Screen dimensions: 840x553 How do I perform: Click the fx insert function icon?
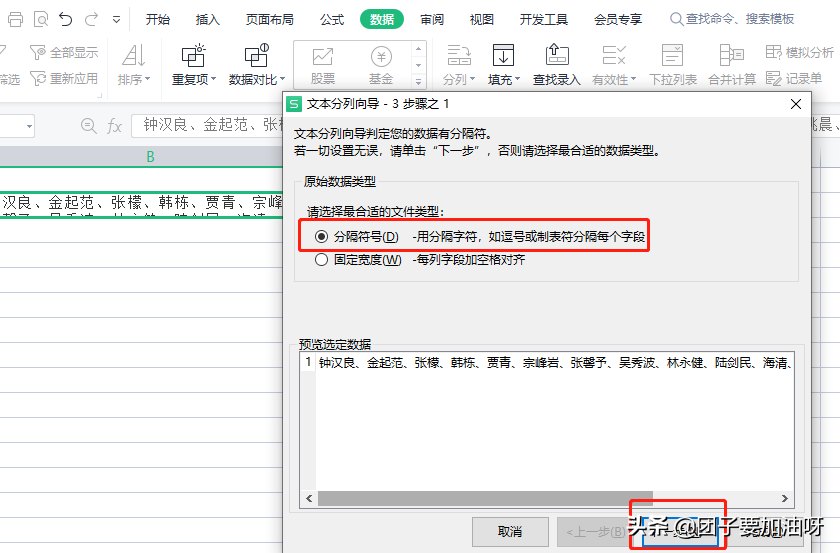pyautogui.click(x=114, y=126)
